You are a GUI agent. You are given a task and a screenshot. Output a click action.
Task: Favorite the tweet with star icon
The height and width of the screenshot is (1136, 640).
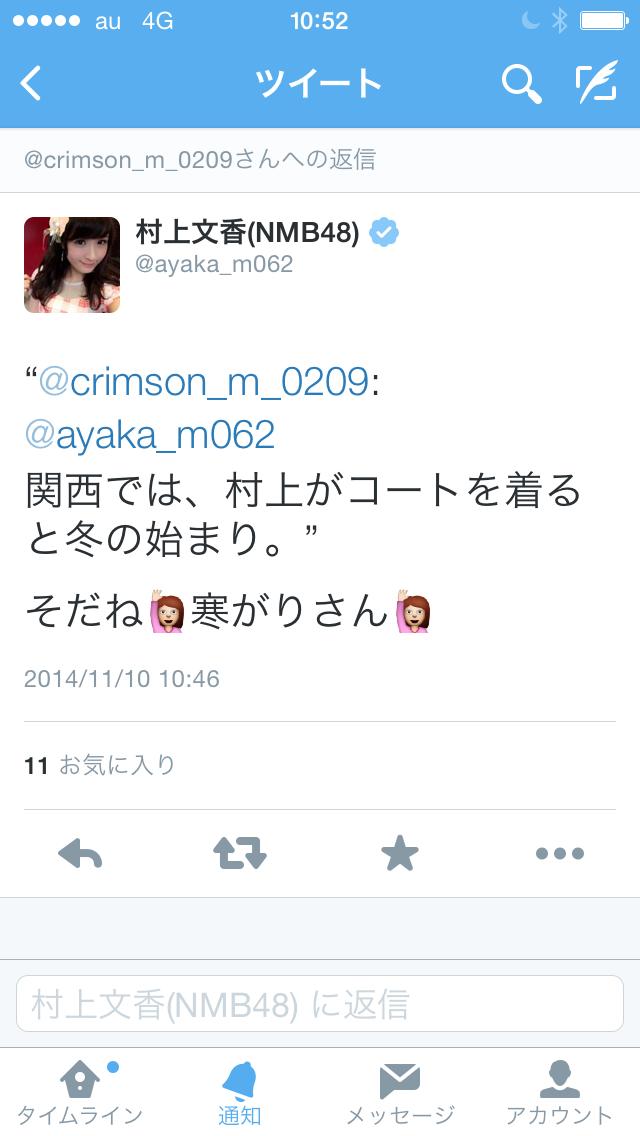point(400,853)
